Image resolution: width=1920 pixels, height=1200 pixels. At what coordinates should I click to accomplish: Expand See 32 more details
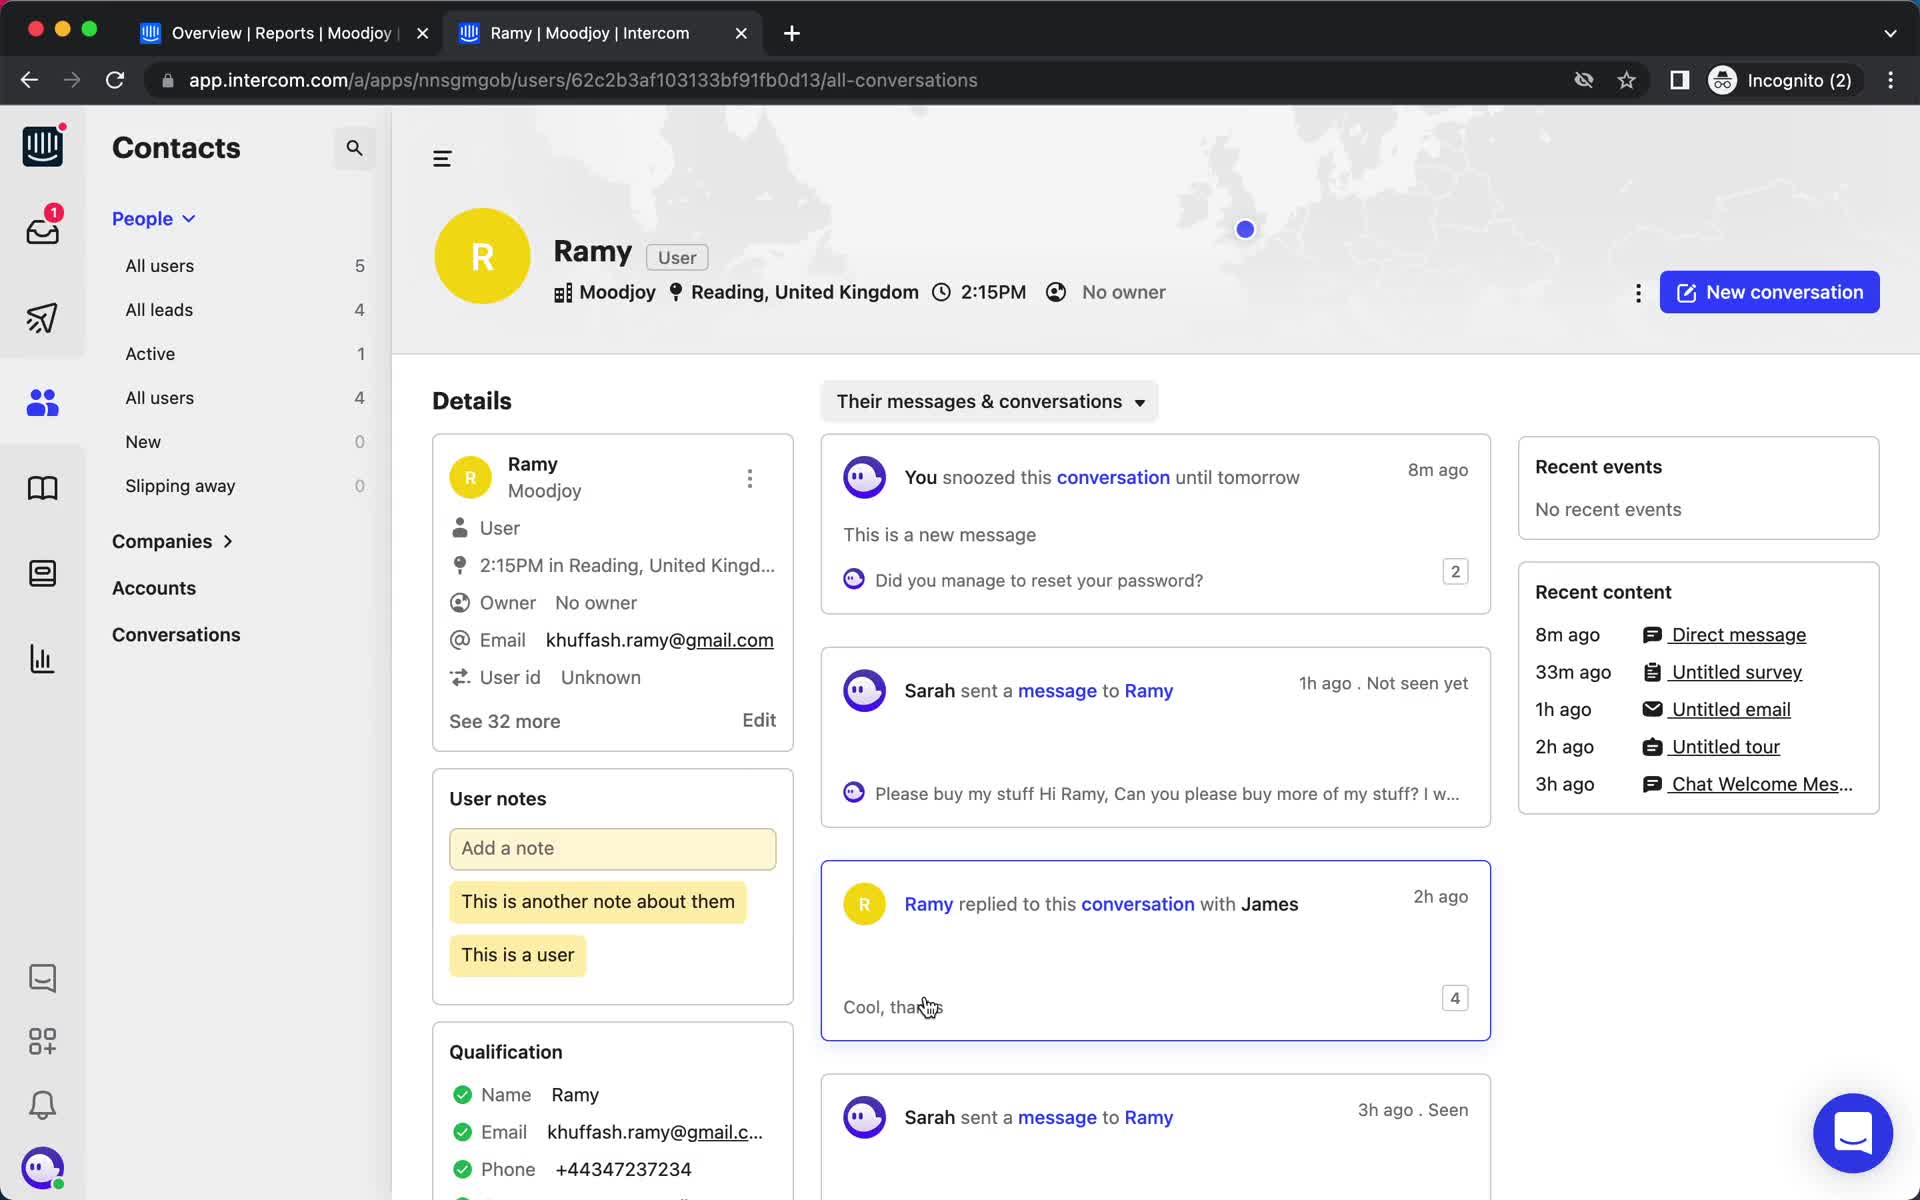tap(504, 721)
